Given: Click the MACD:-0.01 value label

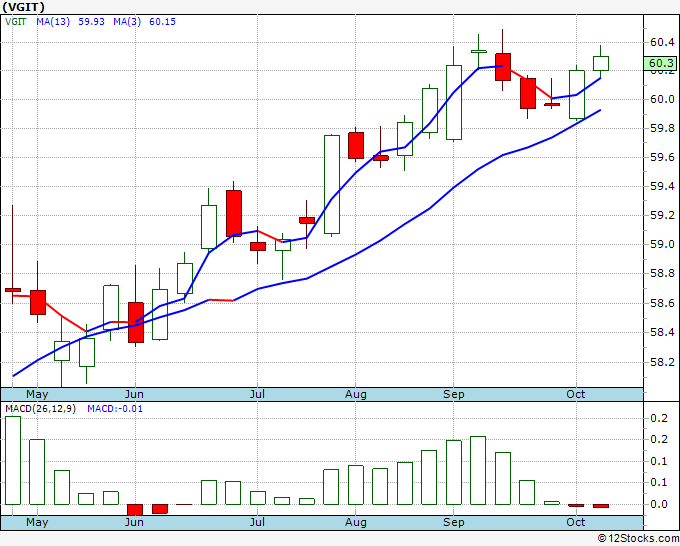Looking at the screenshot, I should point(115,409).
